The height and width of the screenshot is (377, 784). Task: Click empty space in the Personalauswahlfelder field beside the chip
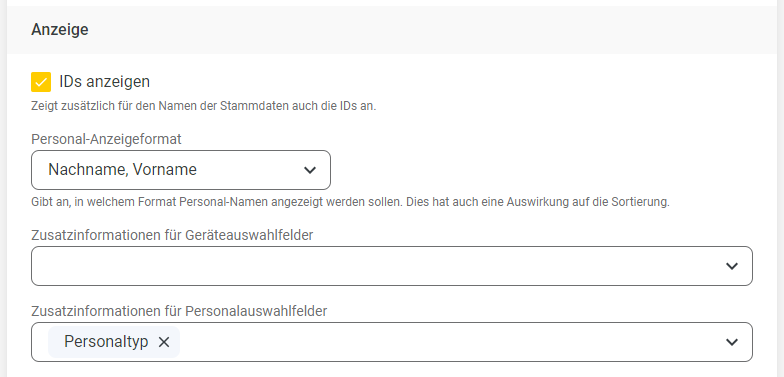(x=450, y=342)
